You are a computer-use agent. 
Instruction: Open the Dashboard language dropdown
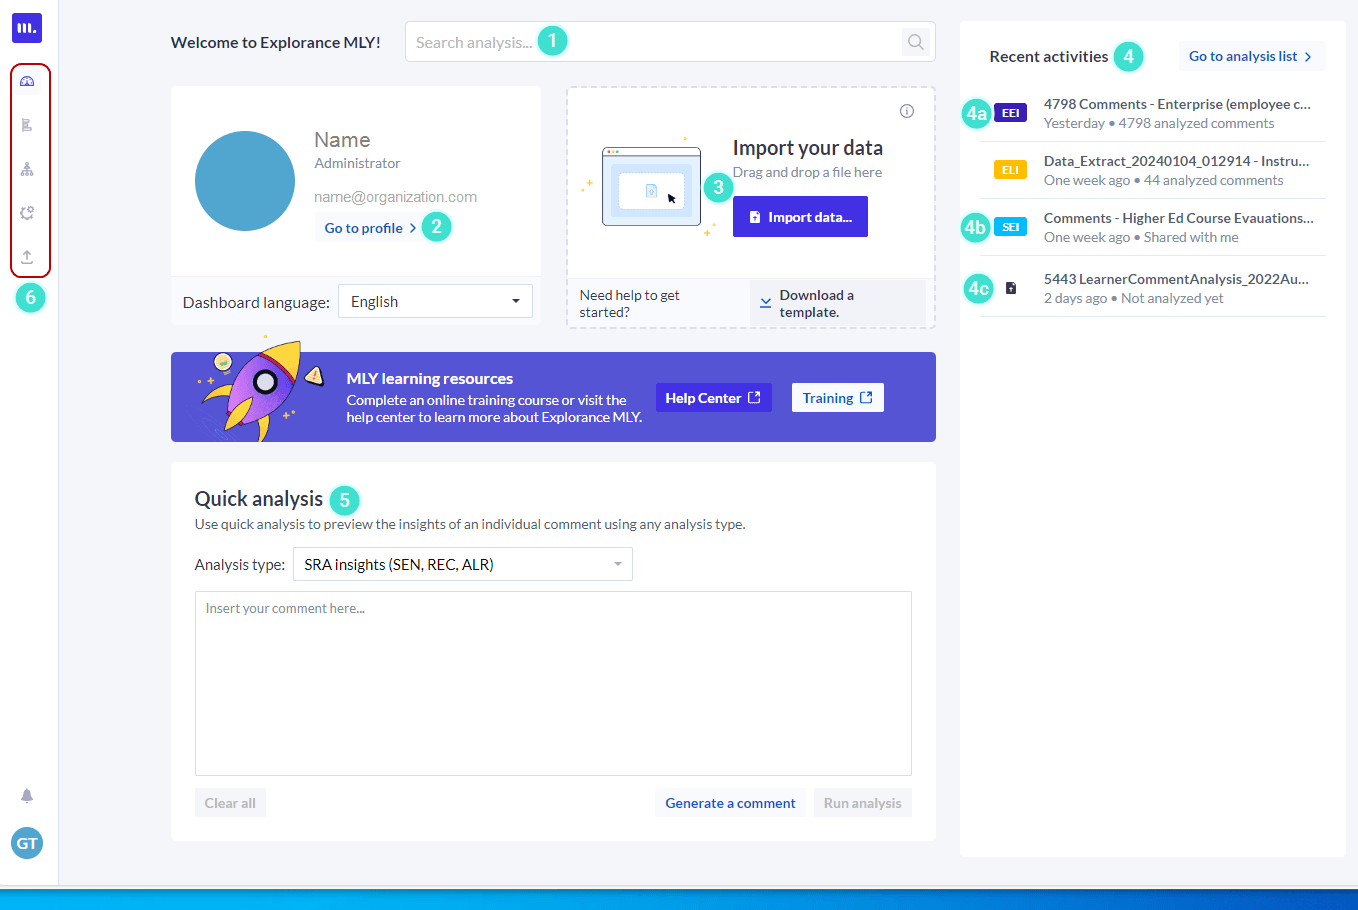[x=435, y=301]
